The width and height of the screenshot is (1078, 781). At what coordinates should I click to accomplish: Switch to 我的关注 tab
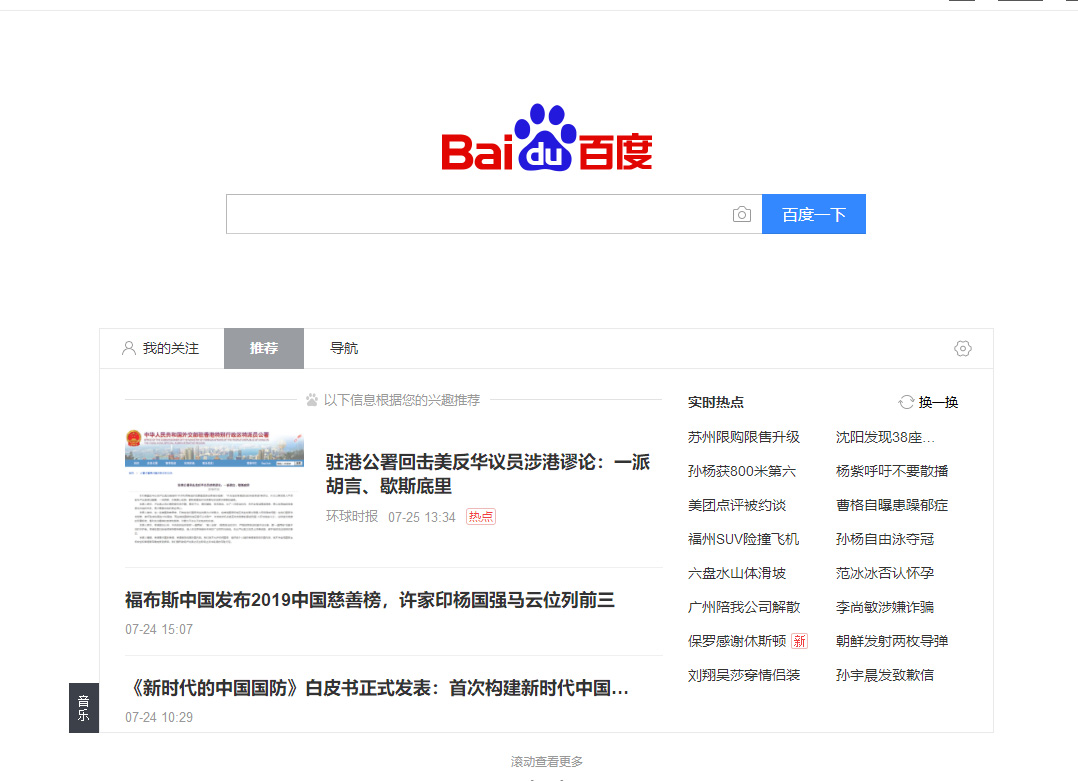tap(162, 349)
